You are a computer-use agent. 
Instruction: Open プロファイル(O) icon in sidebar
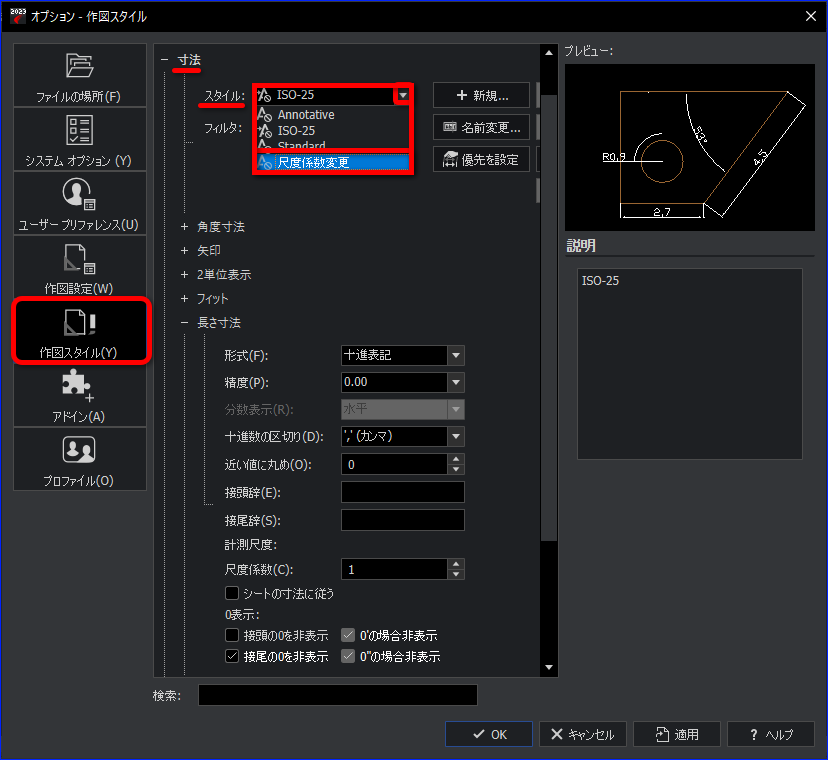pyautogui.click(x=80, y=451)
